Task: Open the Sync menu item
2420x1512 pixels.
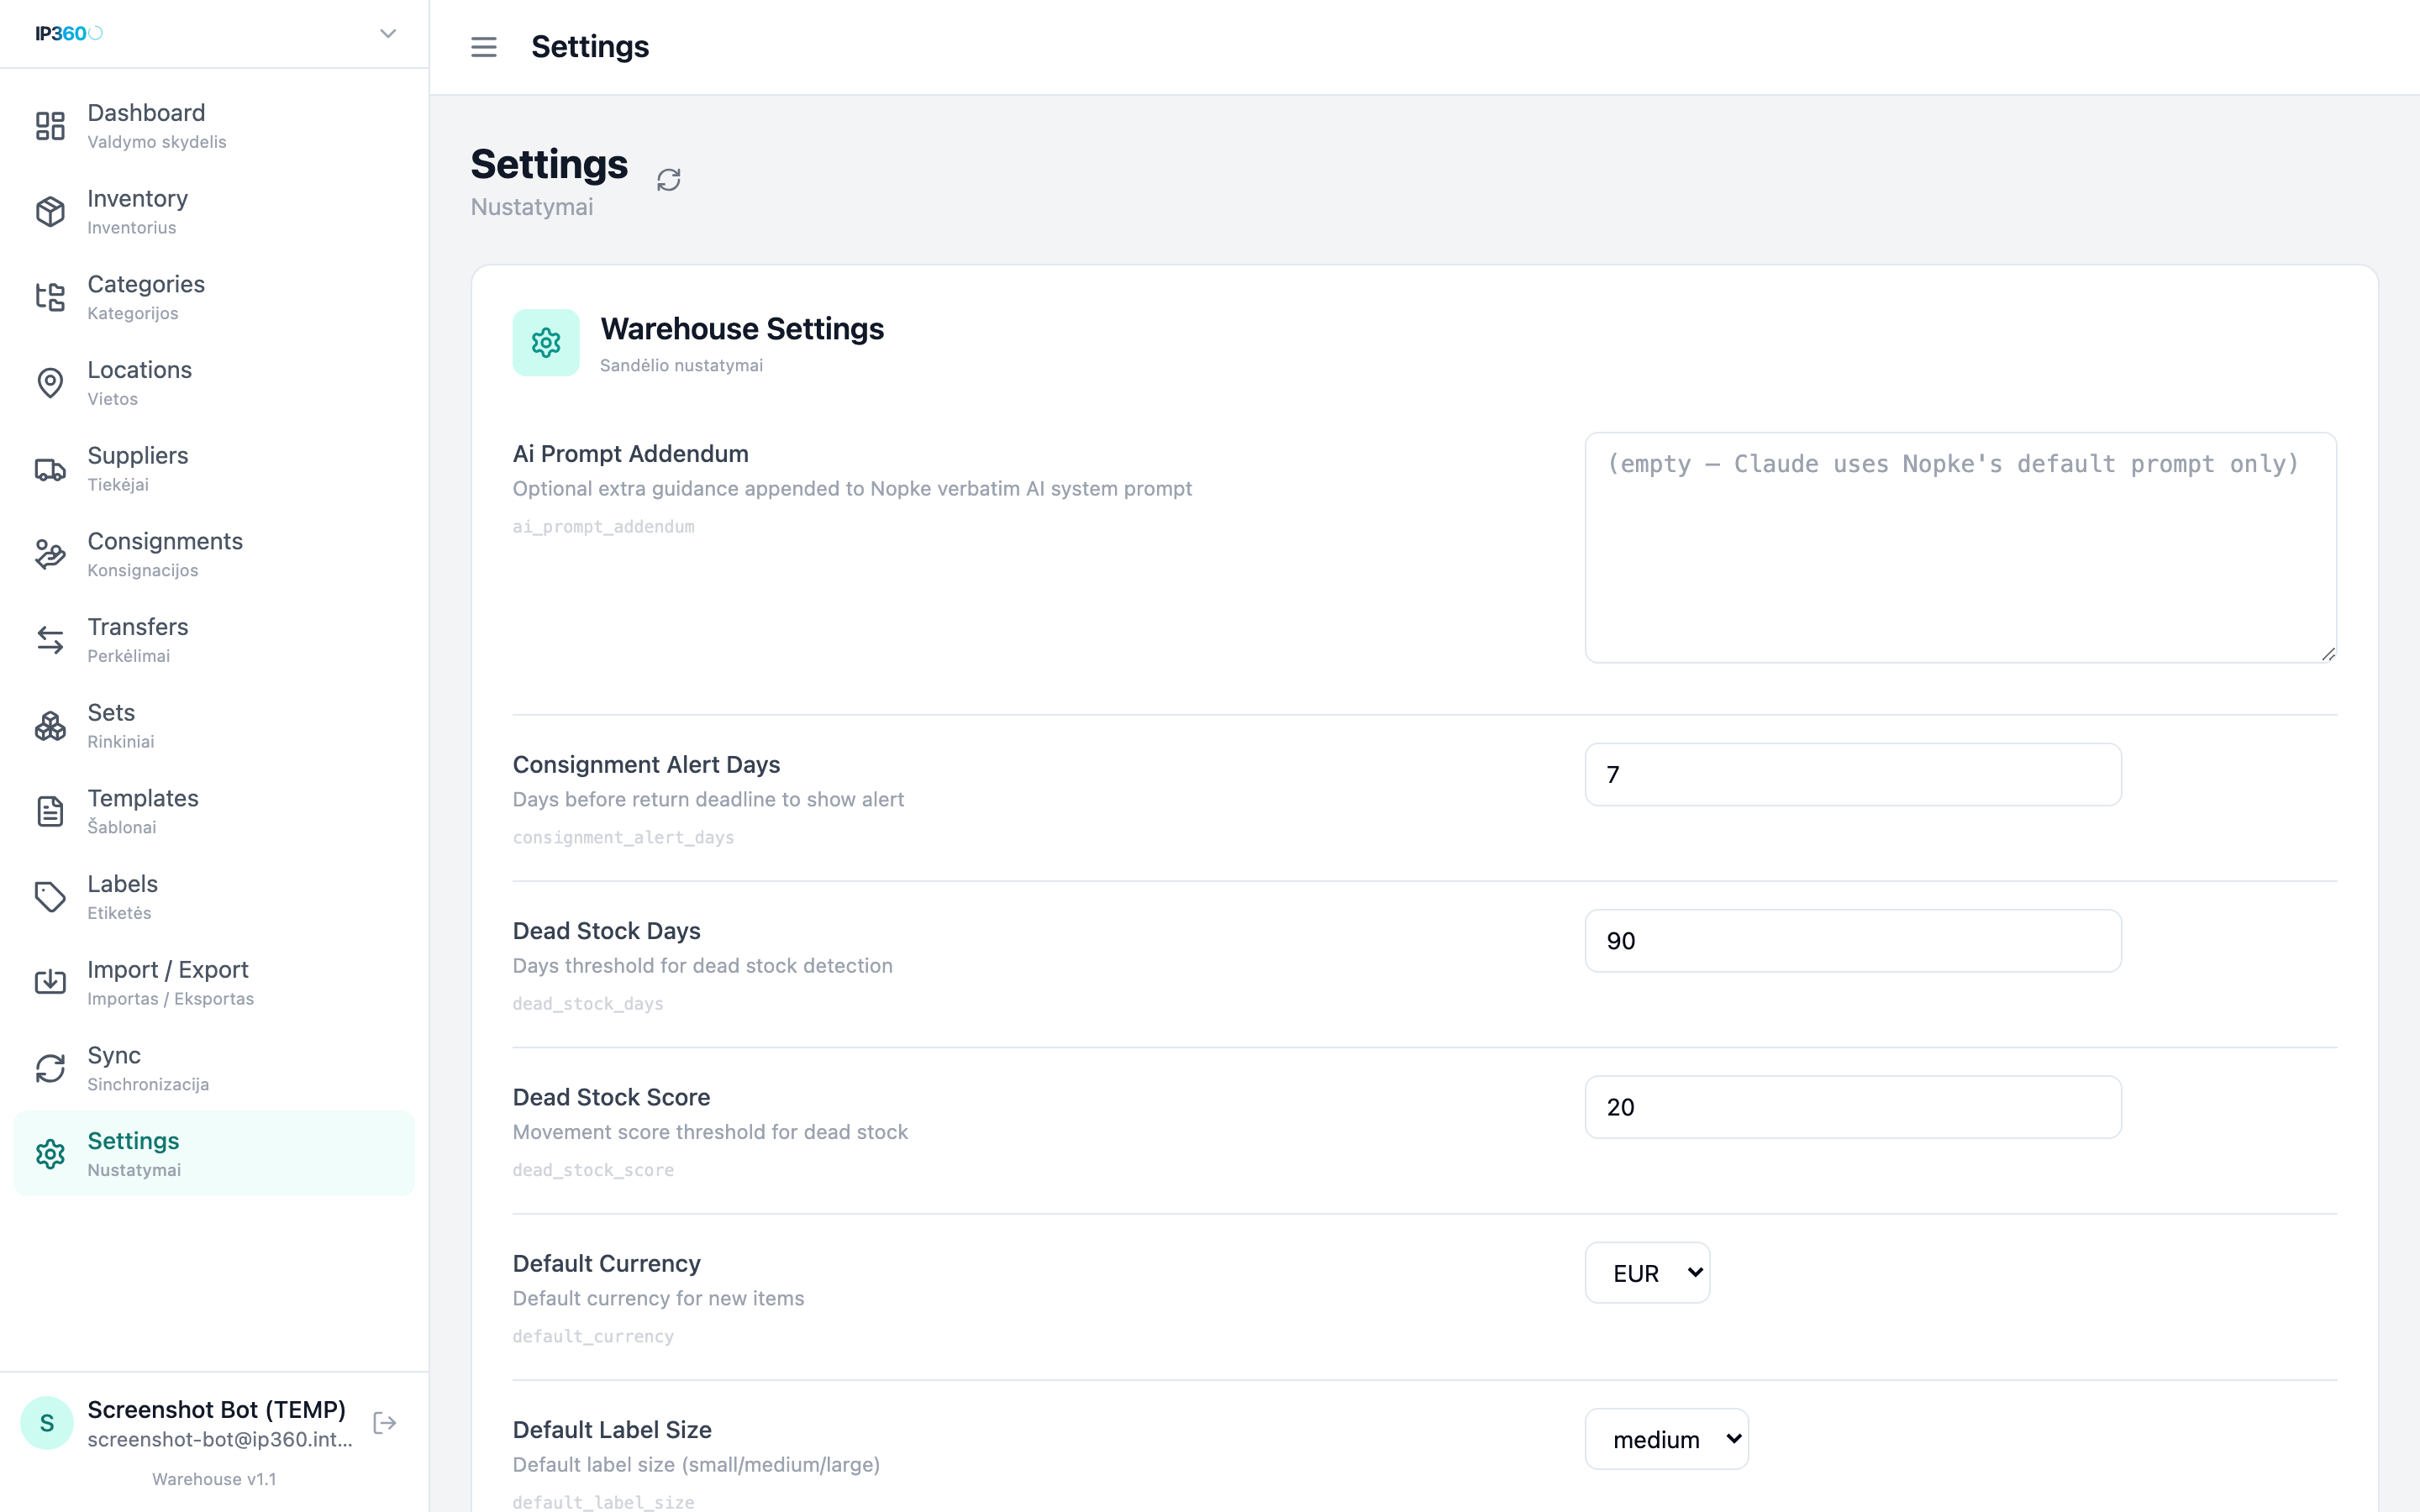Action: point(214,1068)
